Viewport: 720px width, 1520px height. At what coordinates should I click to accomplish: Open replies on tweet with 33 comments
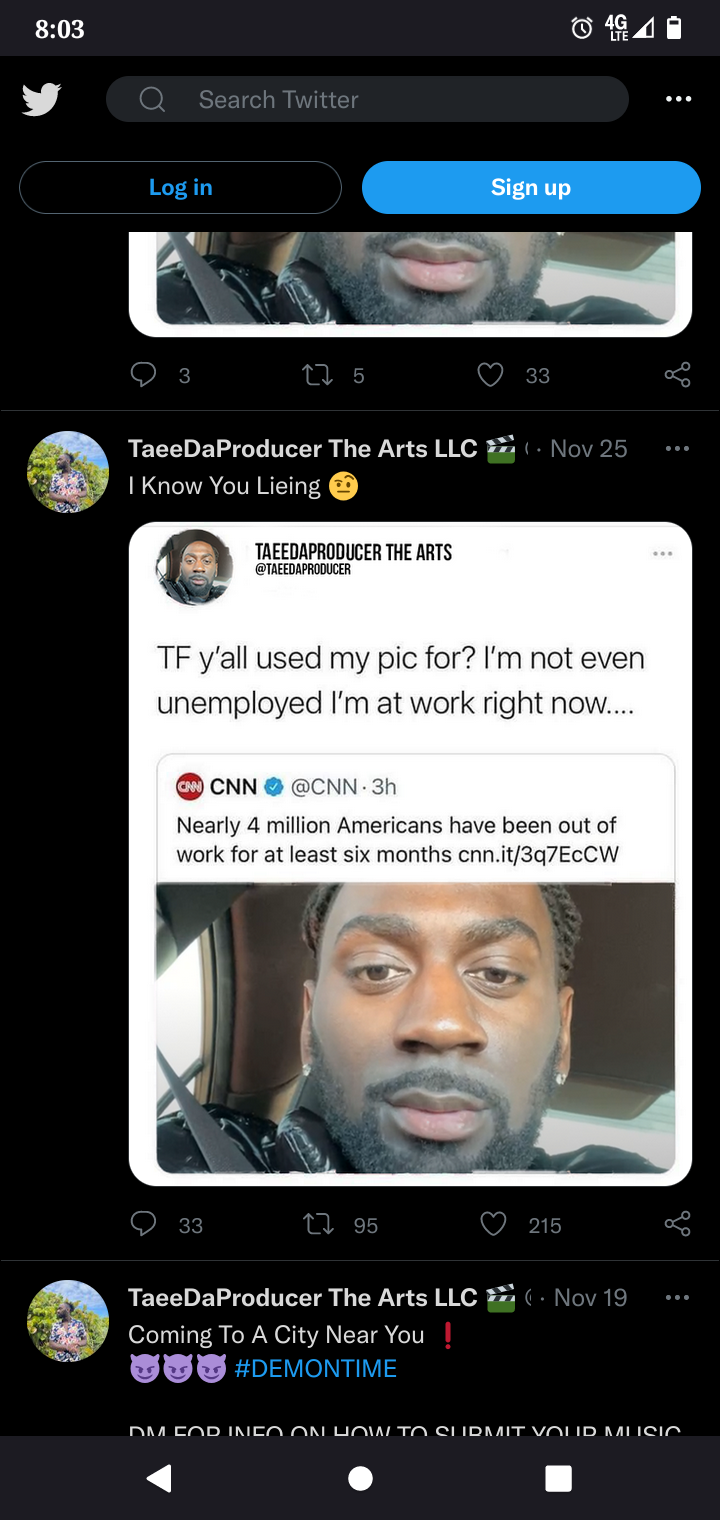(x=144, y=1225)
